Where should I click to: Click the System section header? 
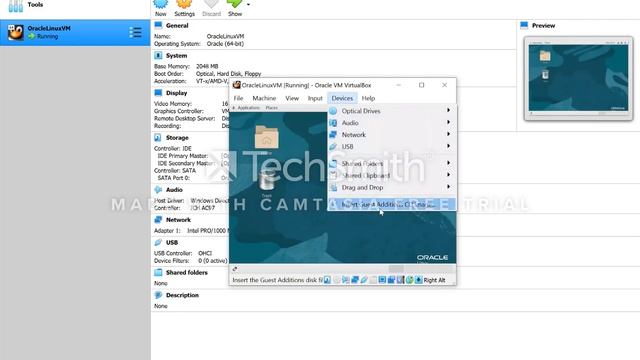click(x=176, y=56)
